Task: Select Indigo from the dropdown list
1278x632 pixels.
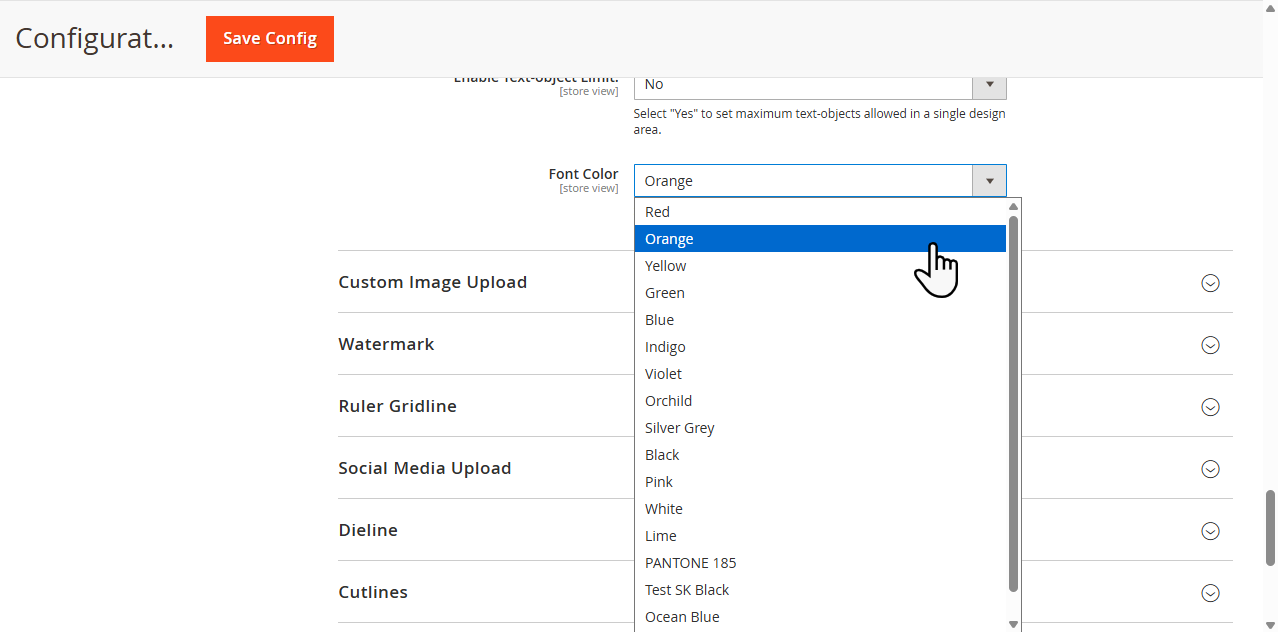Action: pyautogui.click(x=665, y=347)
